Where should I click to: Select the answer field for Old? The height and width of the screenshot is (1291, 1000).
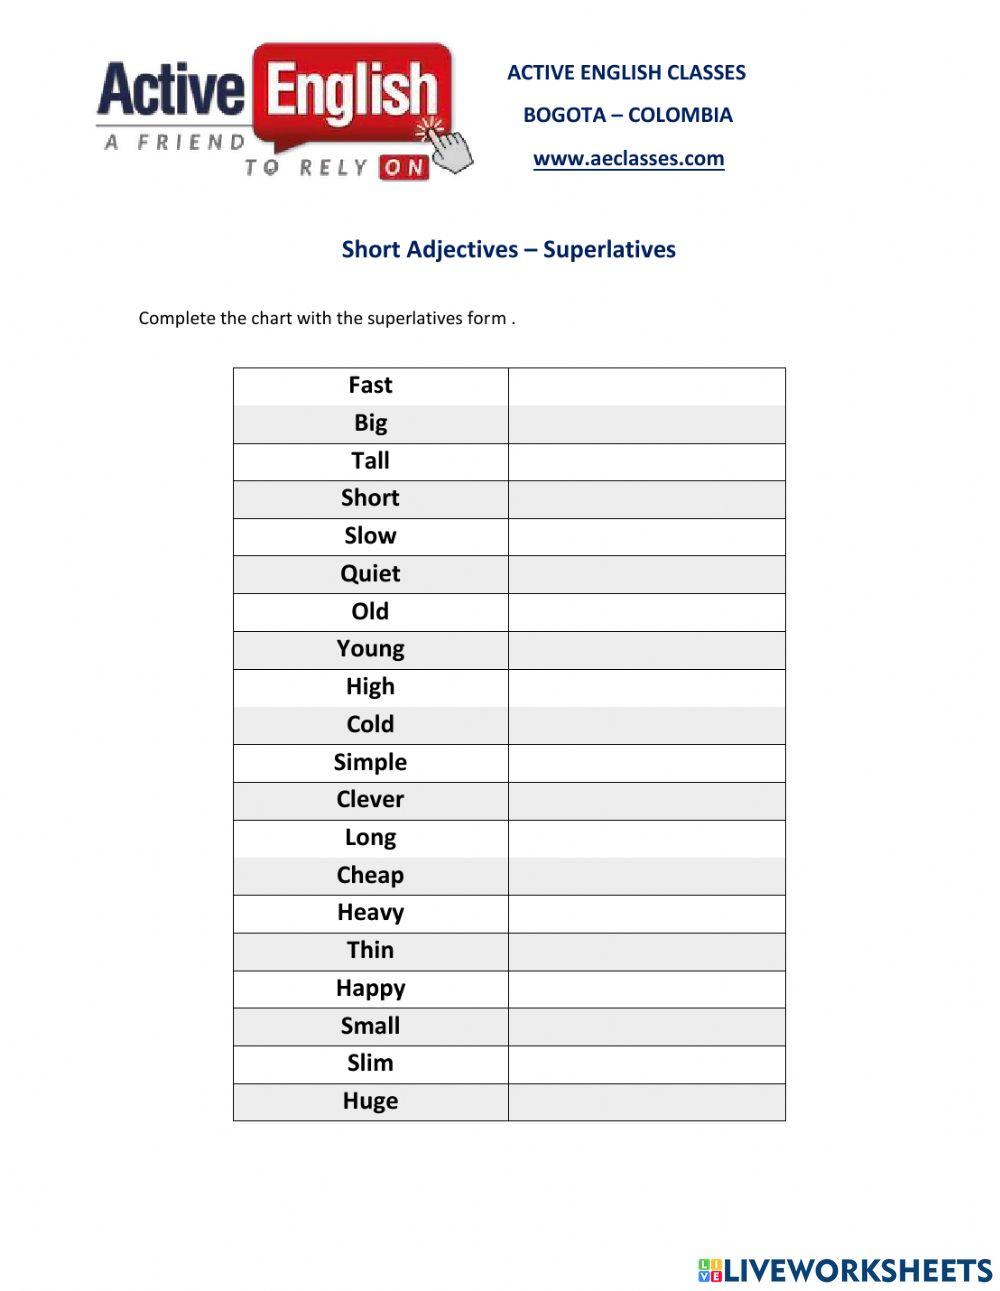coord(646,612)
